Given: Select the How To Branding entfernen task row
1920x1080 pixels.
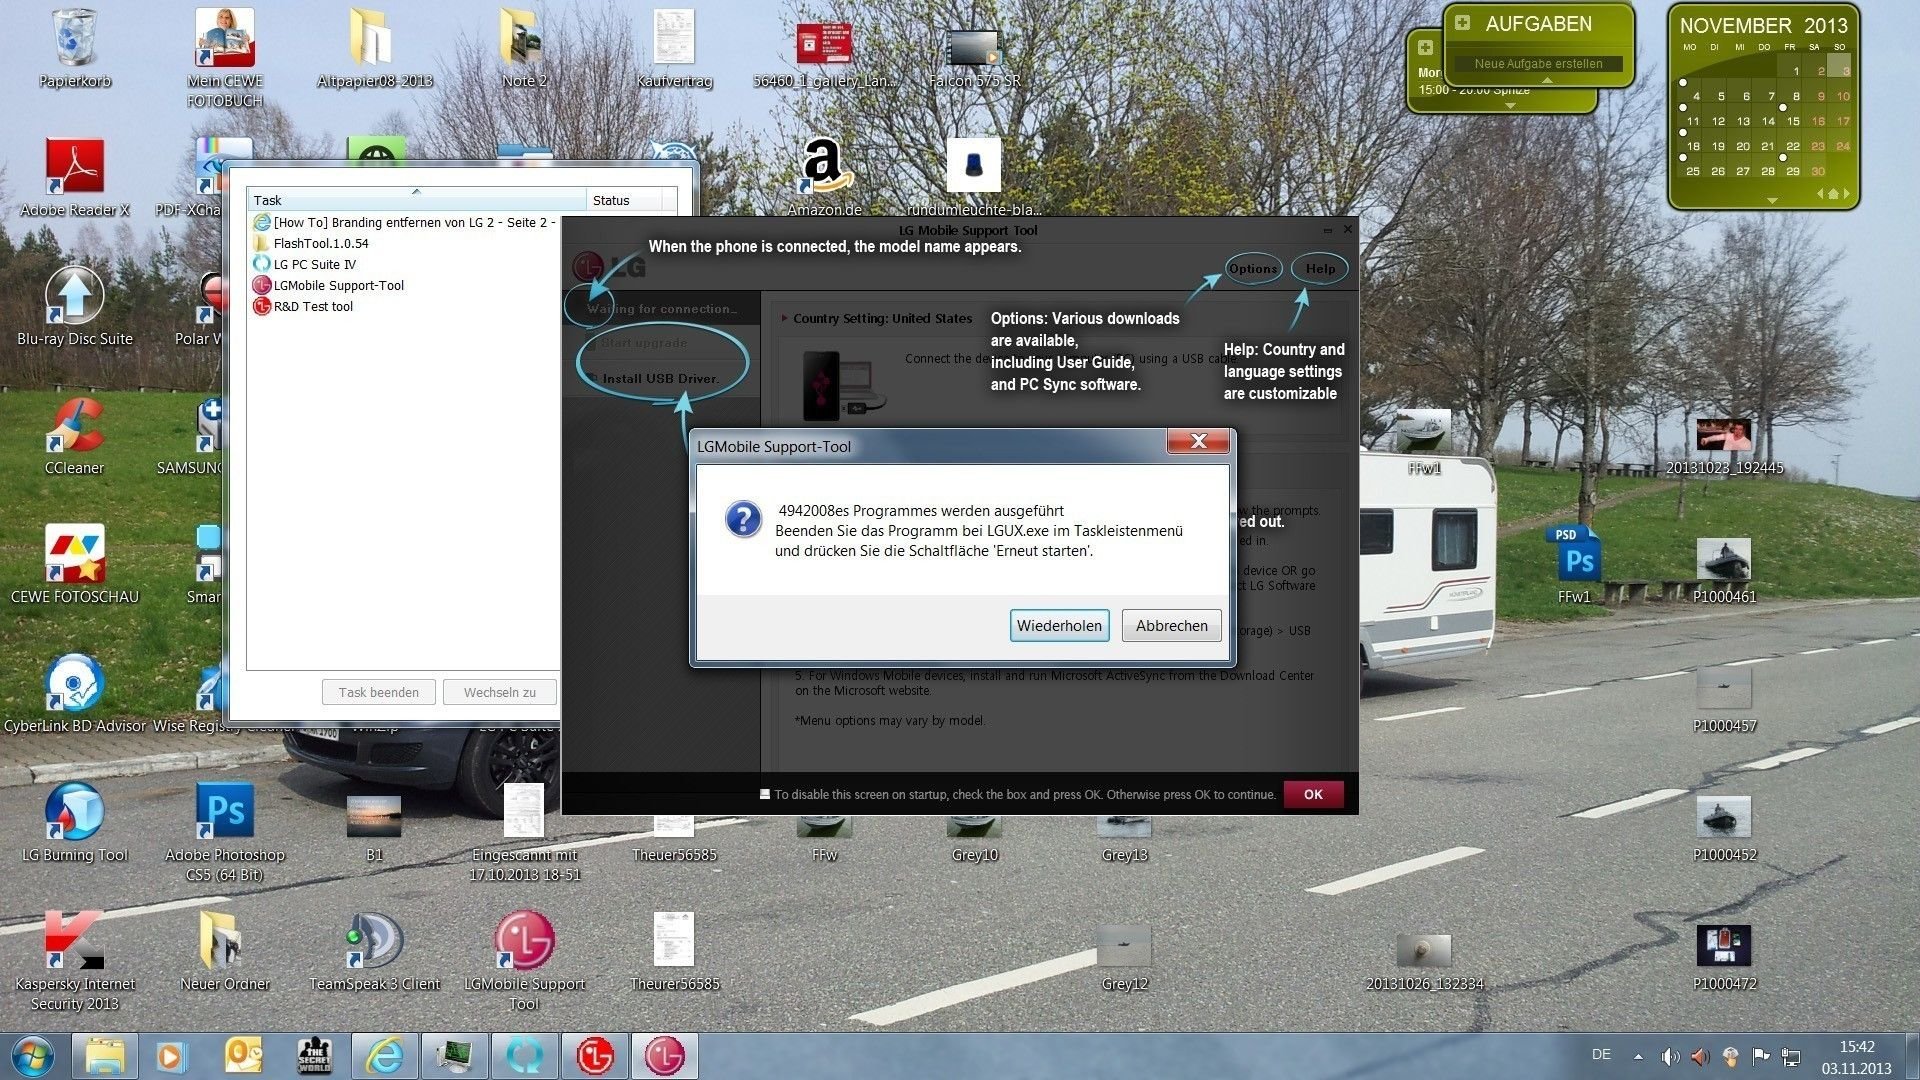Looking at the screenshot, I should click(x=404, y=222).
